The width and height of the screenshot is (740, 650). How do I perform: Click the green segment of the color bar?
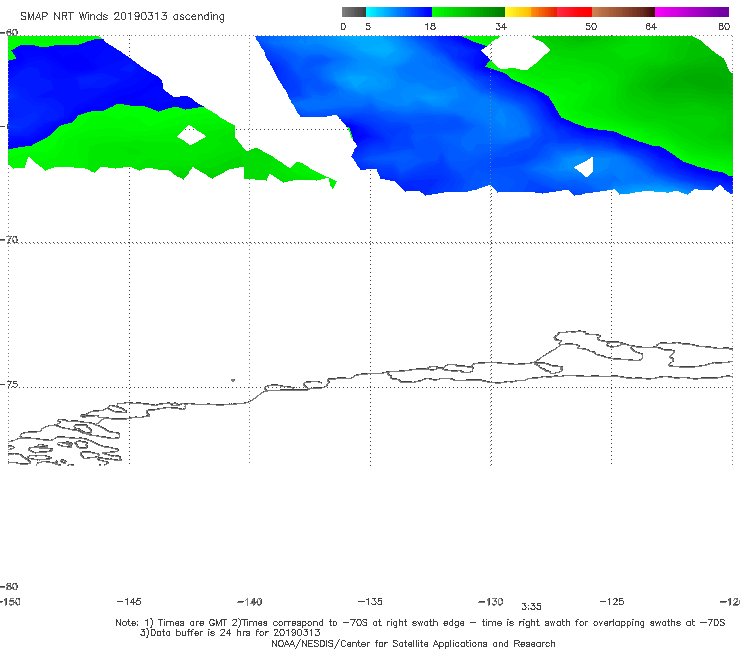coord(468,12)
